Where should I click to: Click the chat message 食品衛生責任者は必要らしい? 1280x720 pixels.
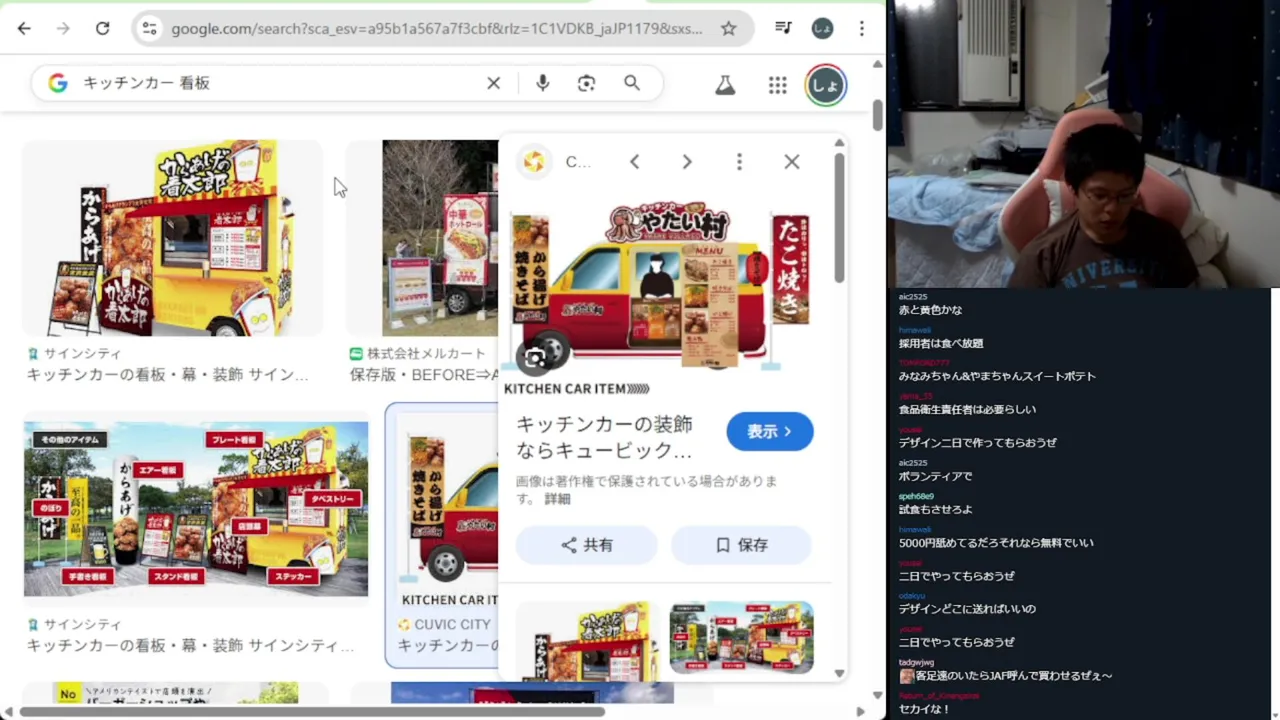(x=967, y=409)
